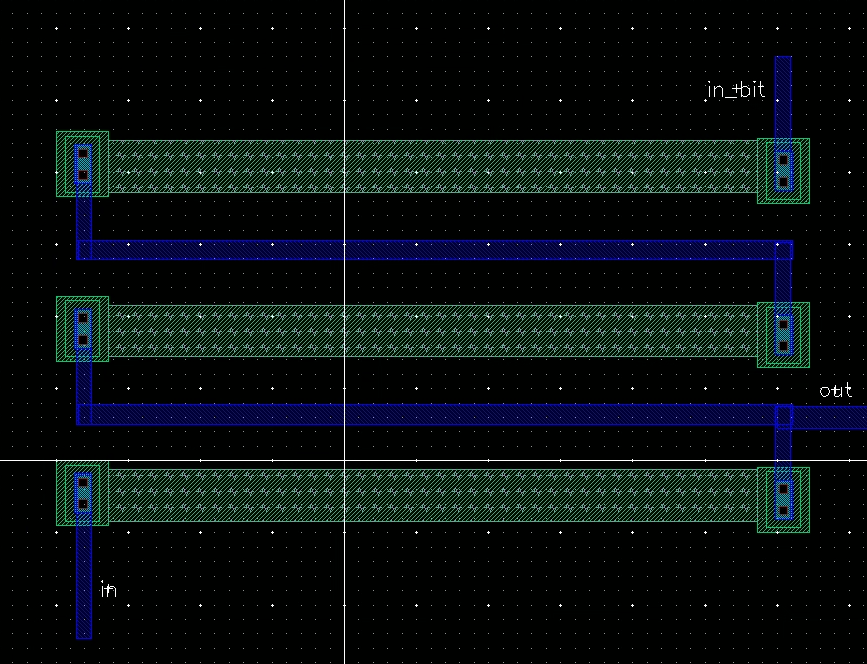
Task: Click the origin crosshair intersection point
Action: coord(344,460)
